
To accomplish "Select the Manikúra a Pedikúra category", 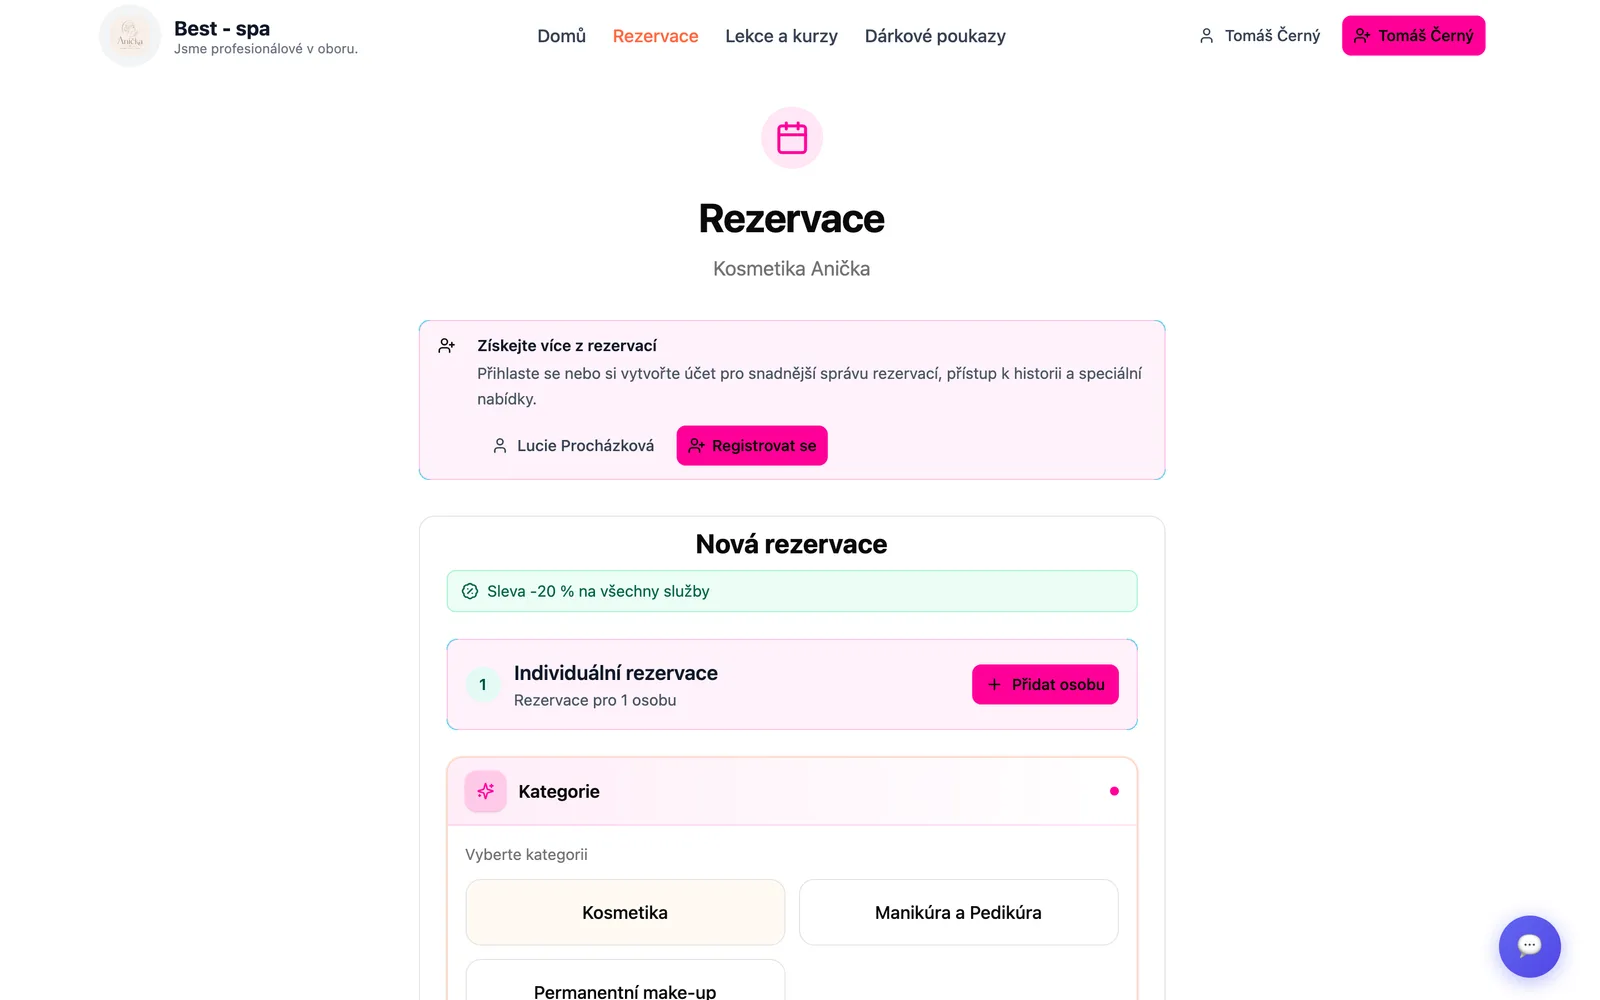I will point(959,913).
